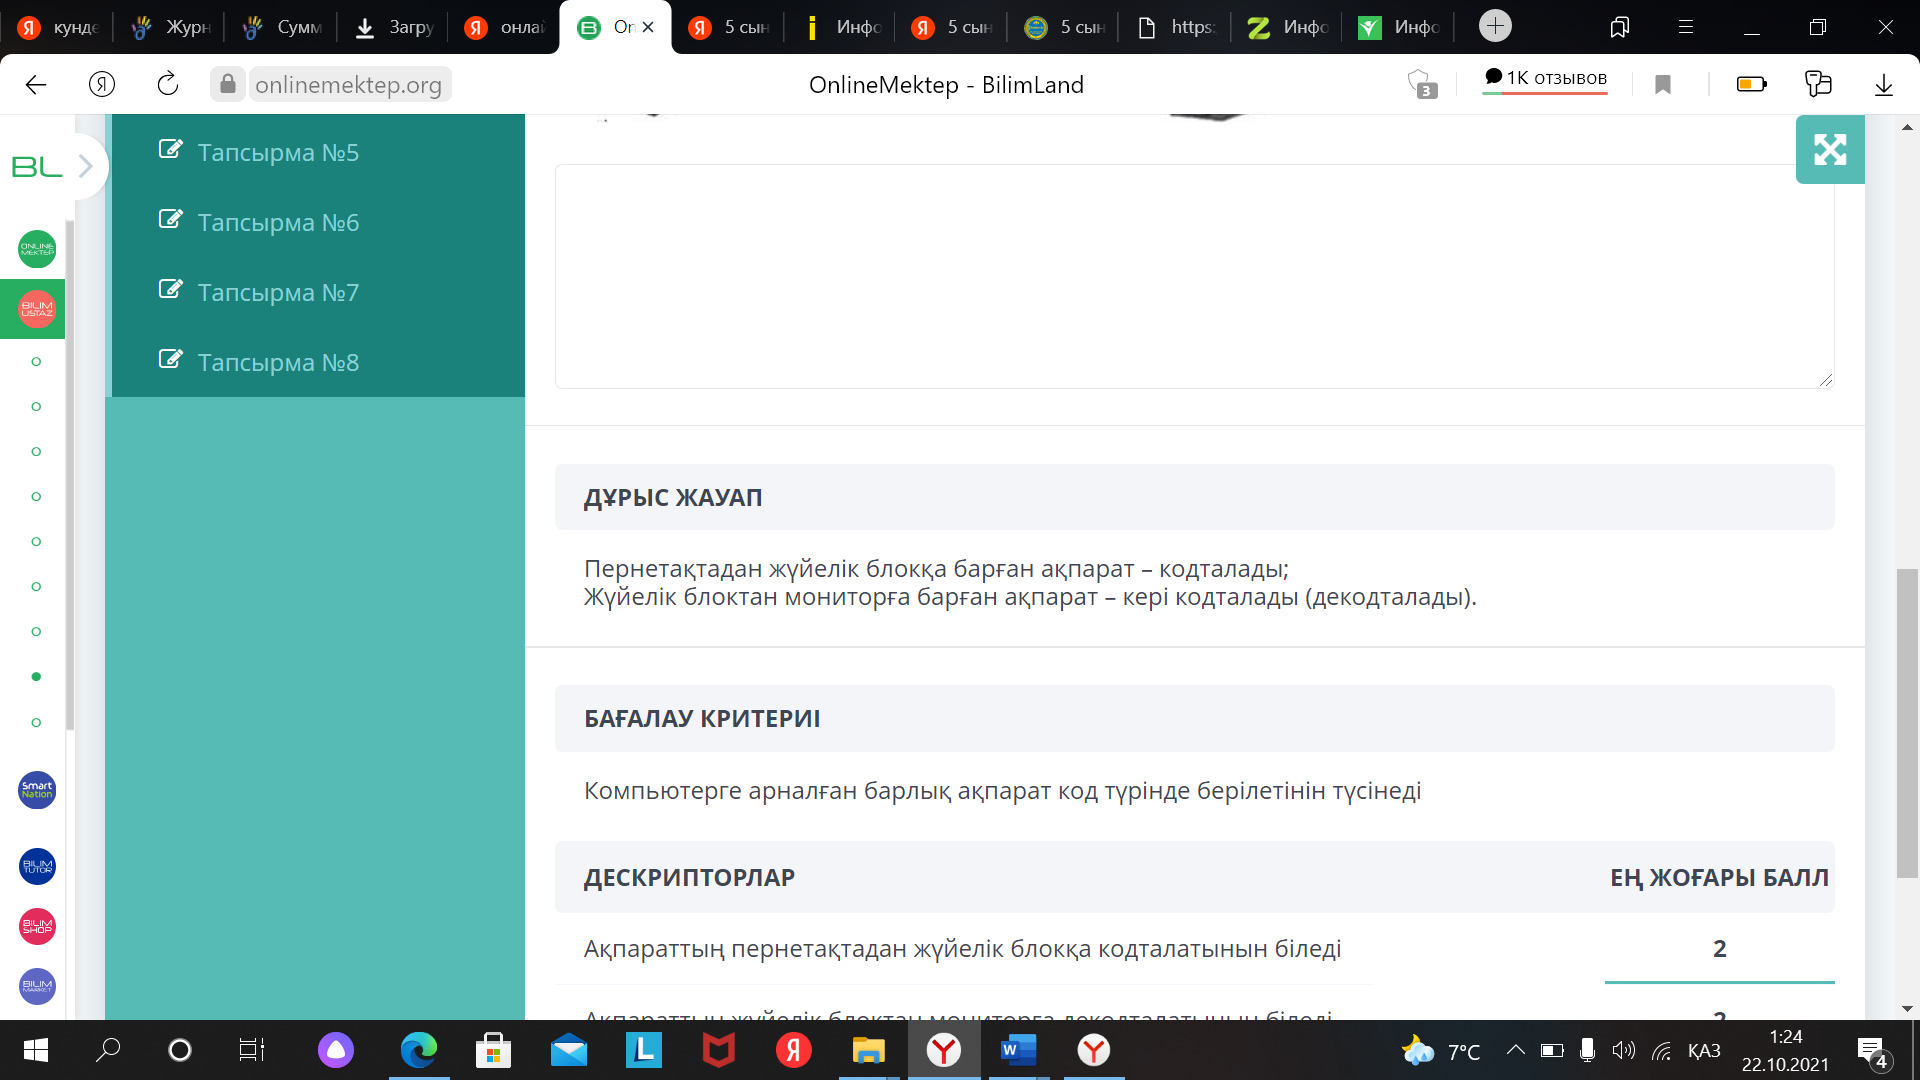The width and height of the screenshot is (1920, 1080).
Task: Open the Online Mektep sidebar icon
Action: [x=37, y=249]
